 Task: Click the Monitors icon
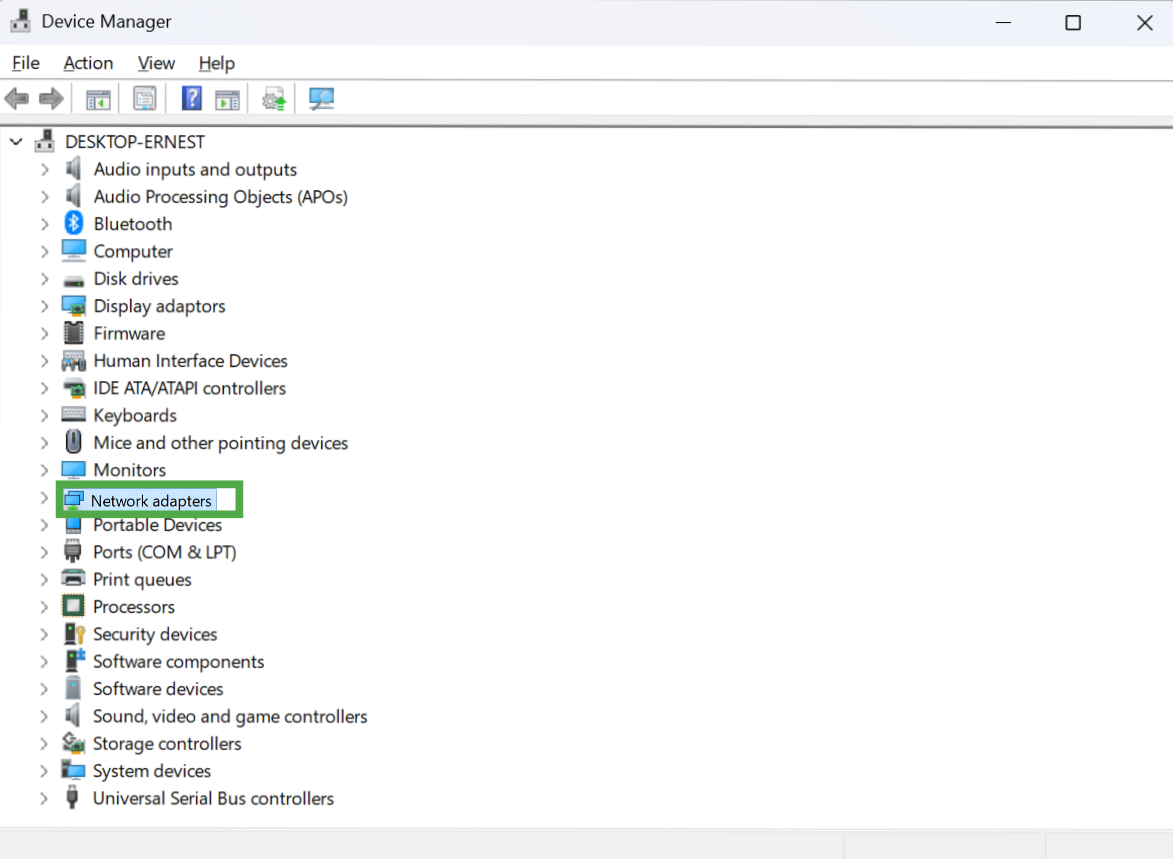[x=73, y=469]
